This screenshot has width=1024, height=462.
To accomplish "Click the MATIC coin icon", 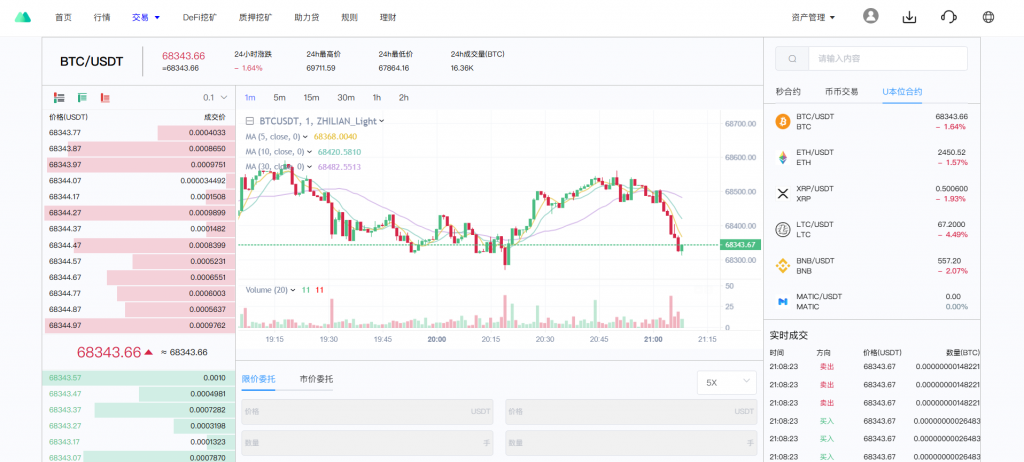I will (x=782, y=301).
